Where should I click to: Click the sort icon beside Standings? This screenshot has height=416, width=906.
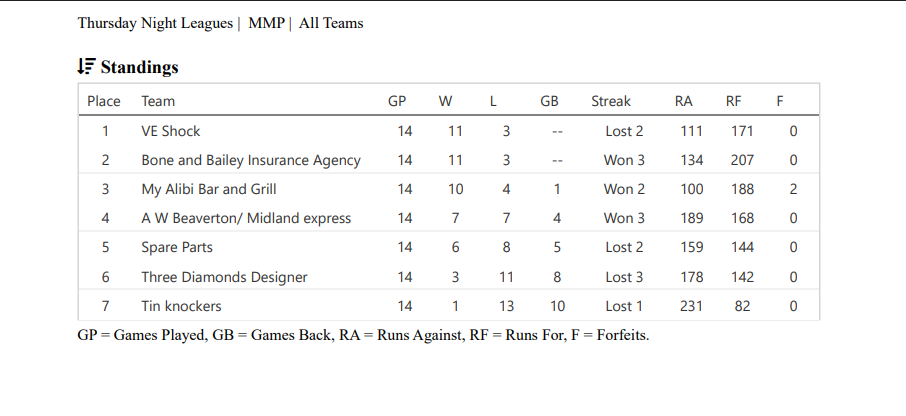coord(86,67)
